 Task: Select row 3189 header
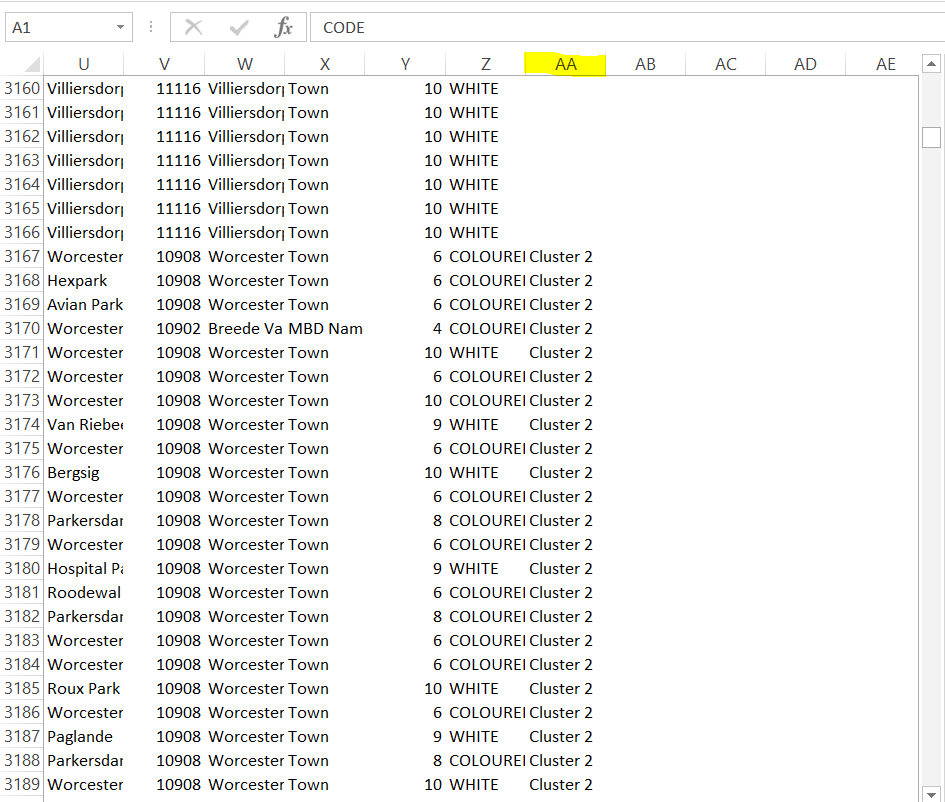click(x=22, y=785)
